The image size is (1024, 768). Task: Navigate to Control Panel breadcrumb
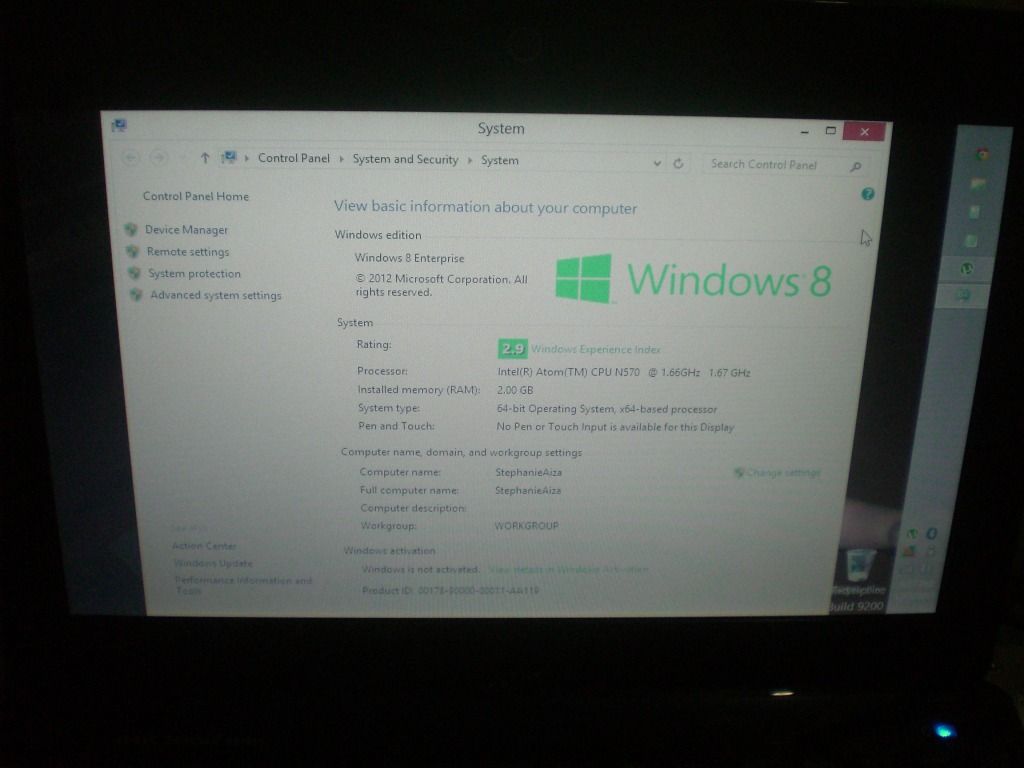click(294, 158)
